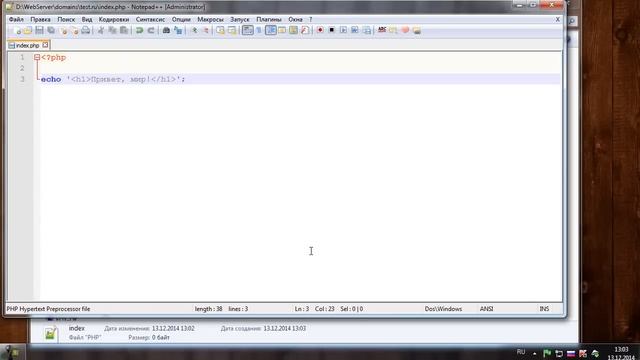Open the Правка menu
Viewport: 640px width, 360px height.
40,19
